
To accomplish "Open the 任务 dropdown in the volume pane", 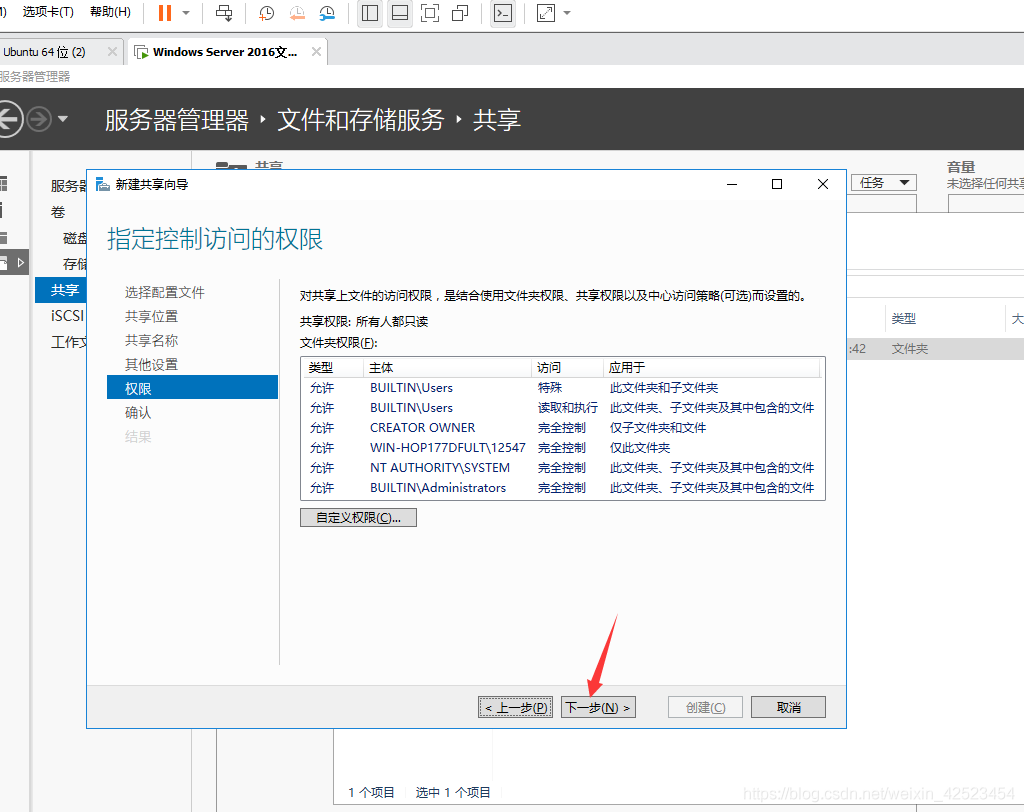I will pyautogui.click(x=881, y=181).
